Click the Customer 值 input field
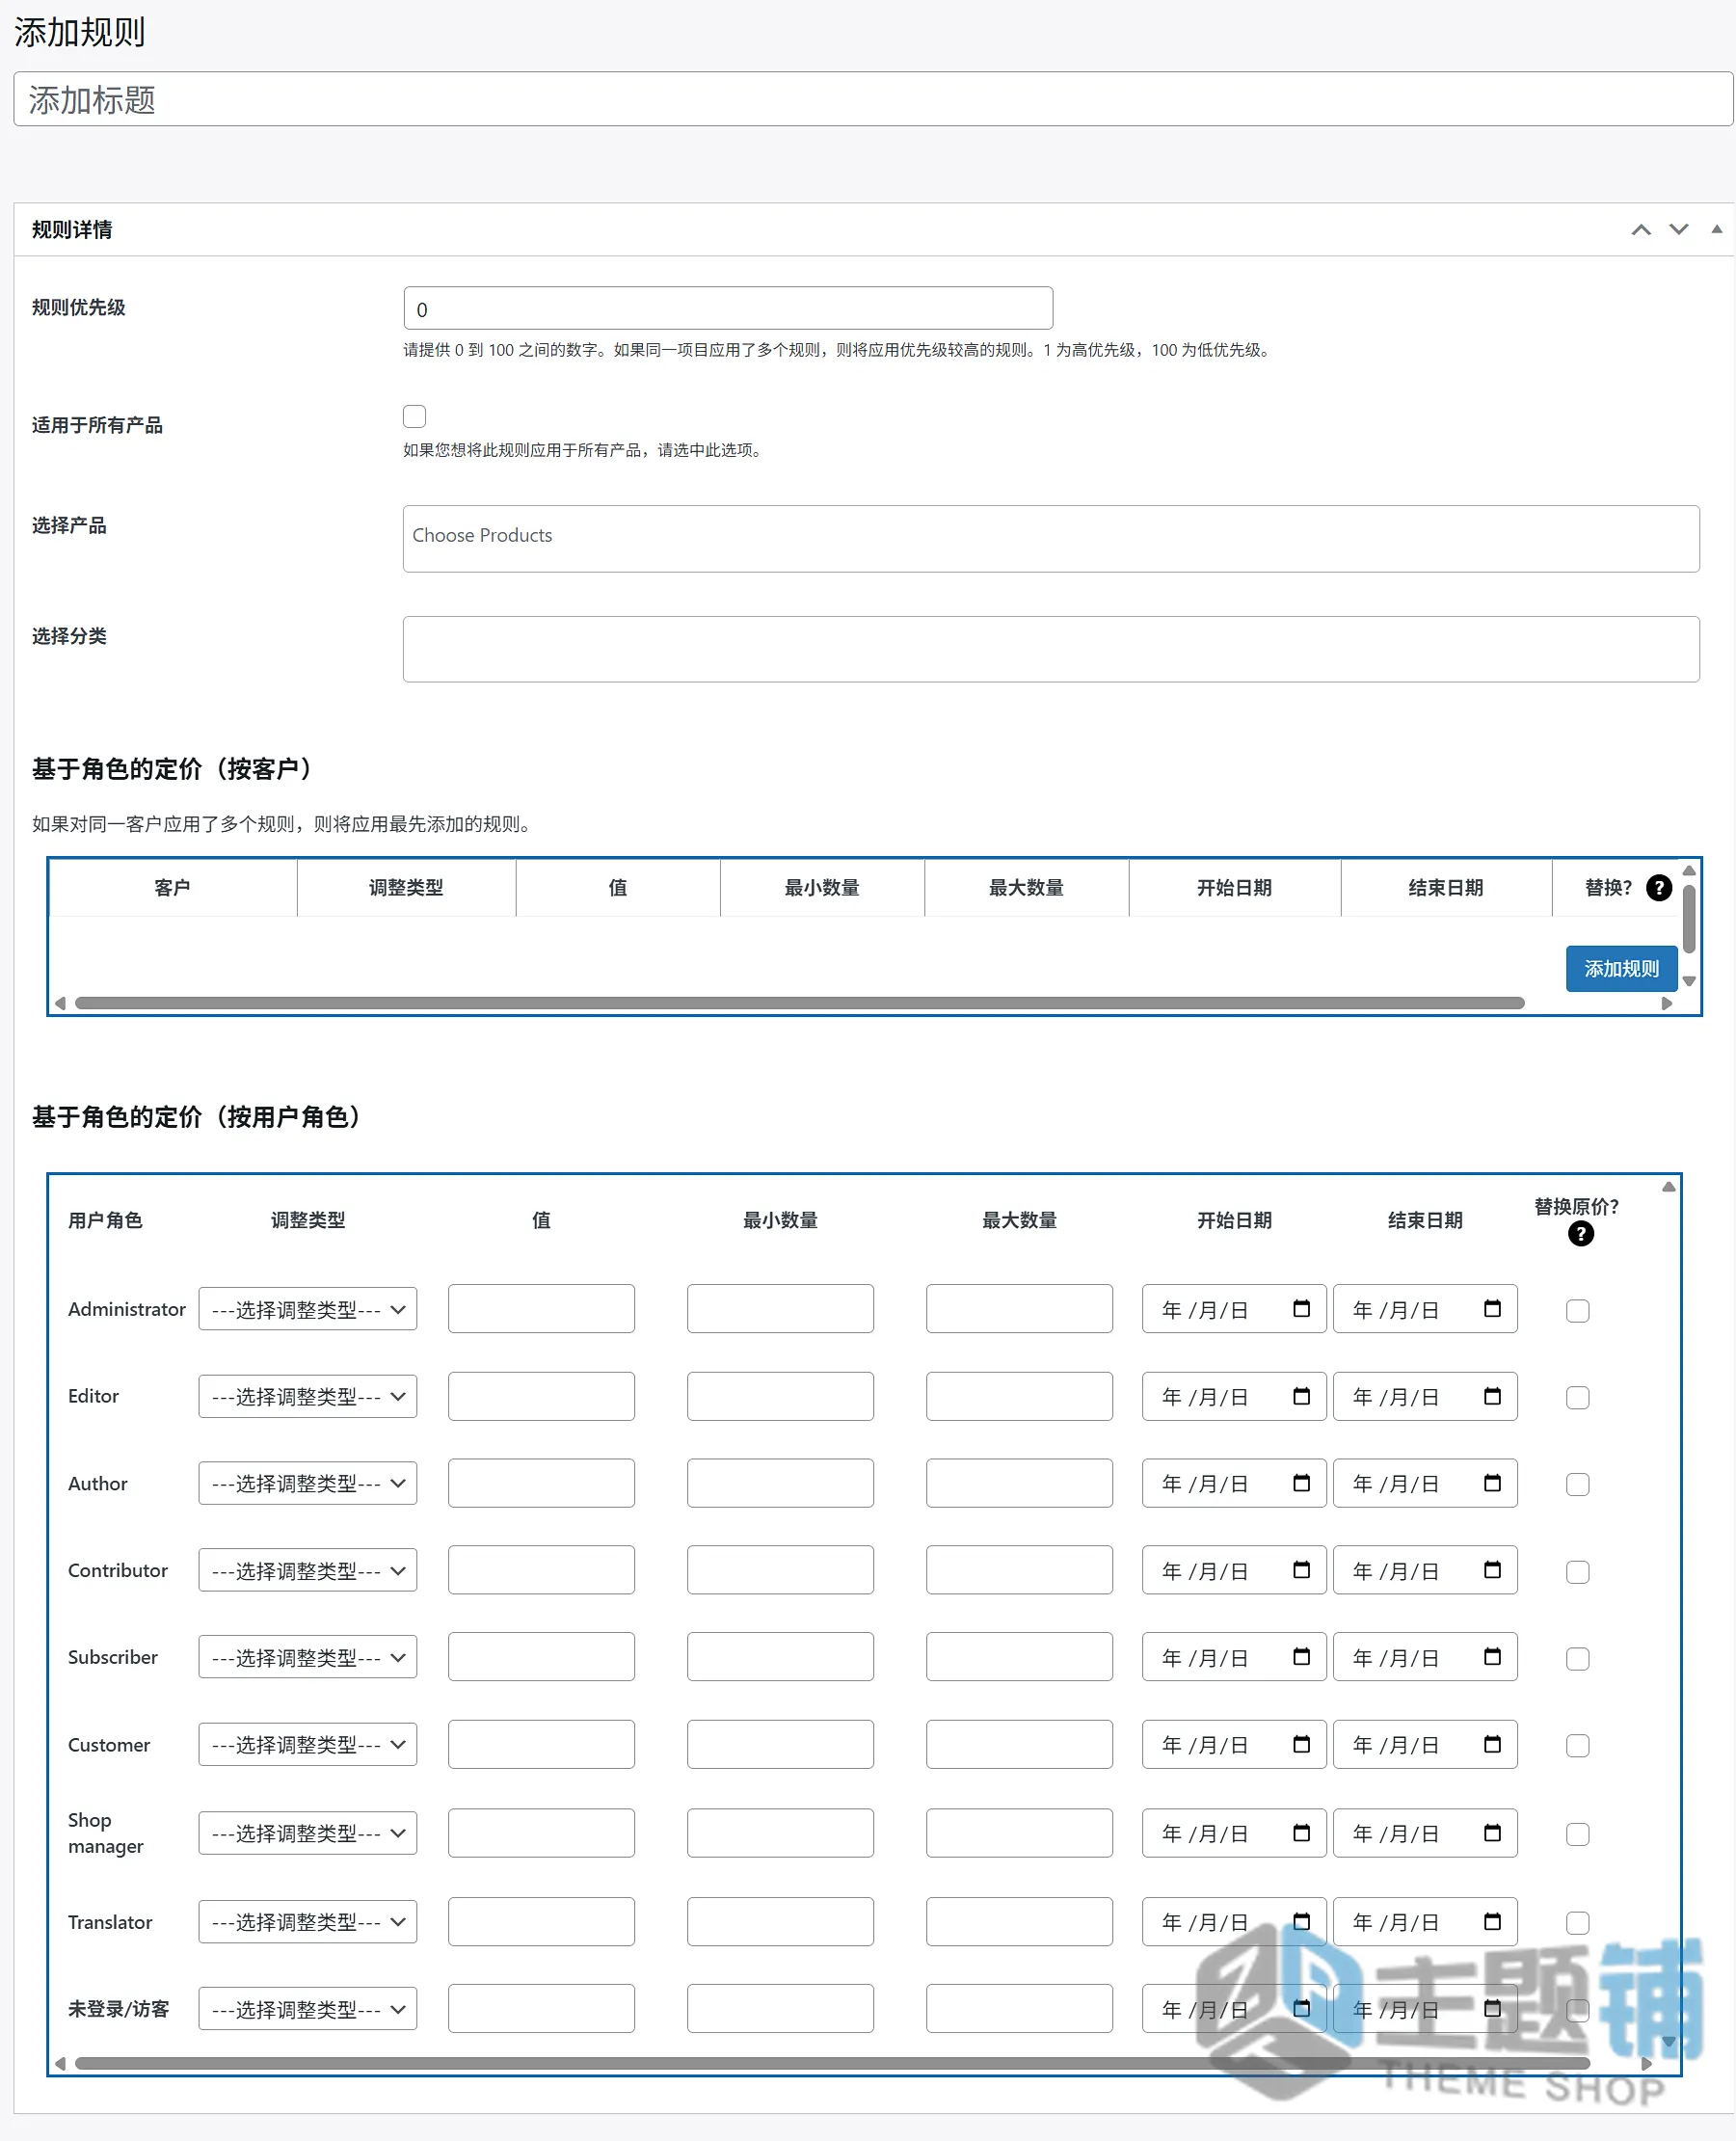Image resolution: width=1736 pixels, height=2141 pixels. click(541, 1744)
